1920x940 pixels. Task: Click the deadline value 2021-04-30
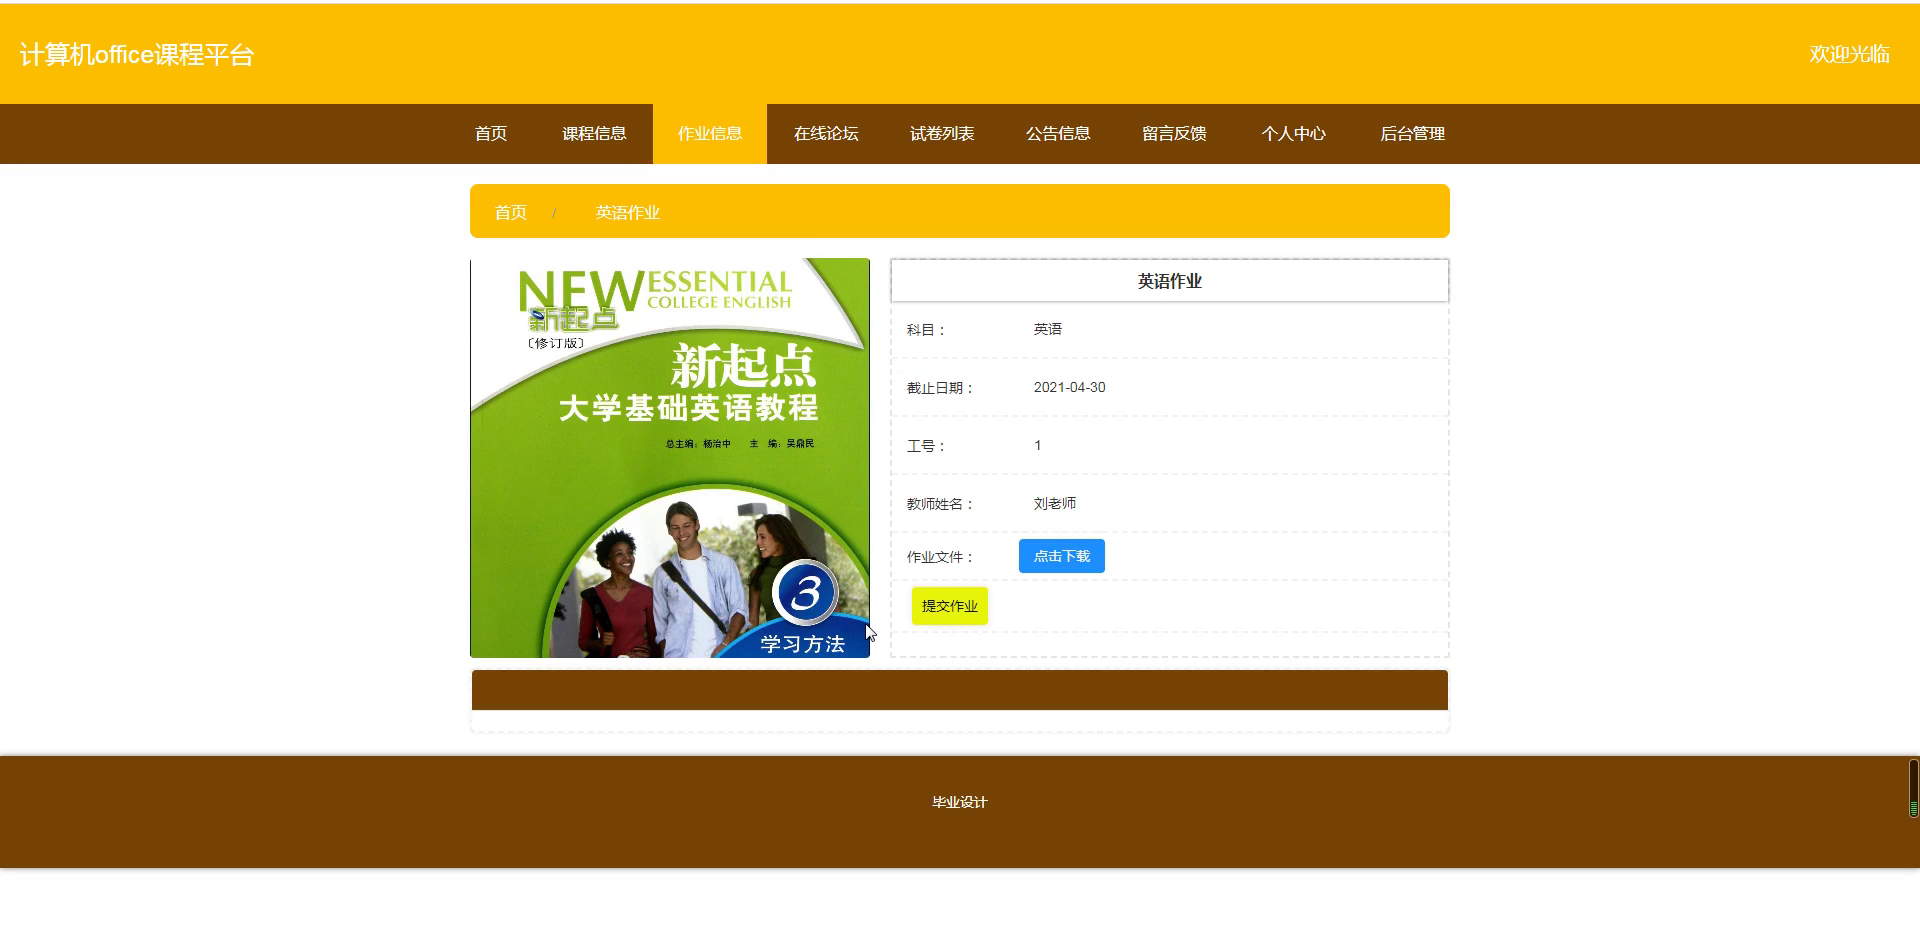[x=1070, y=388]
